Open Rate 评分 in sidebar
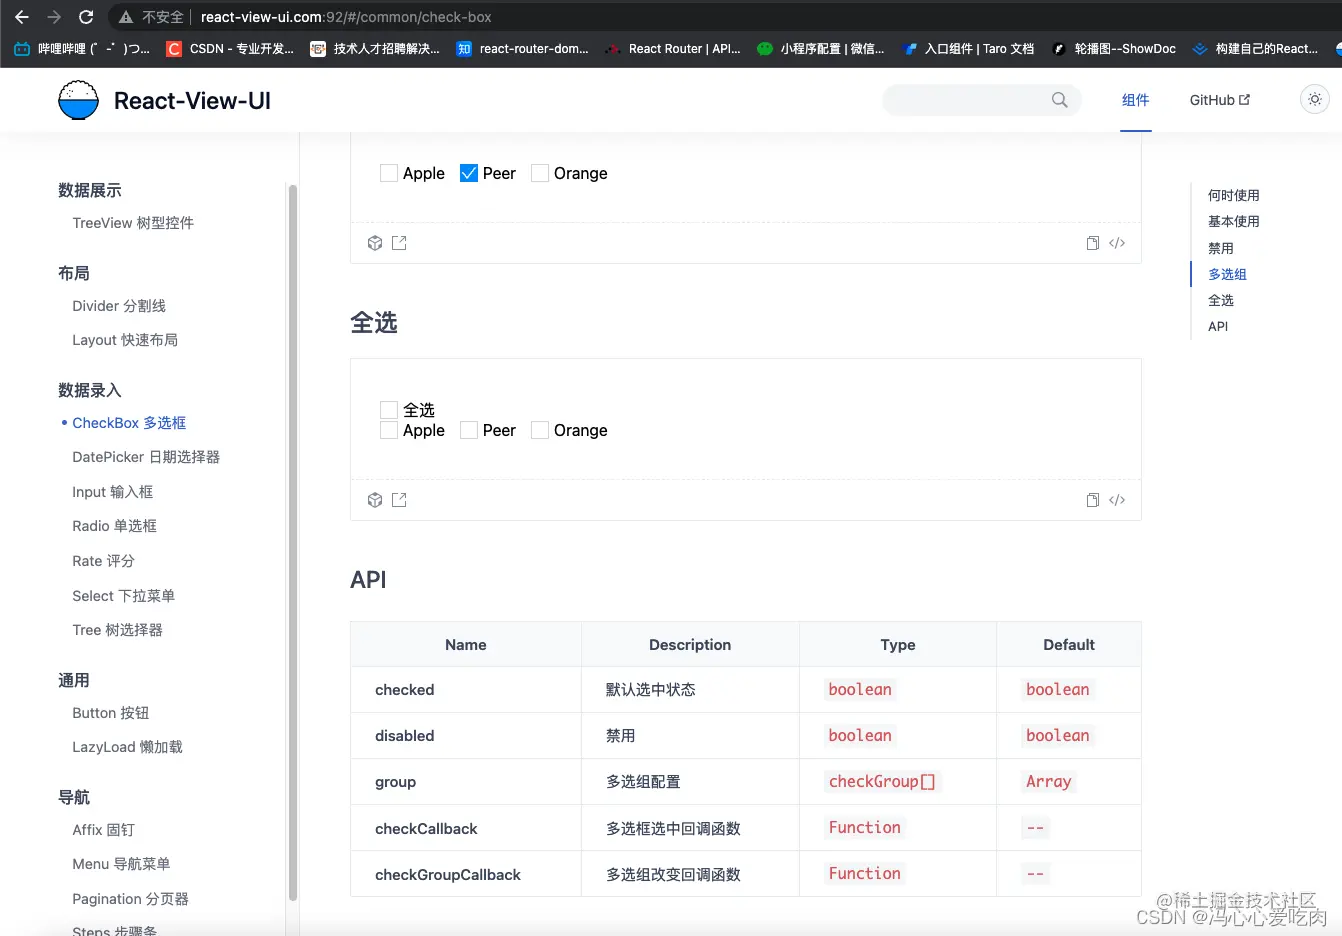Viewport: 1342px width, 936px height. point(103,561)
